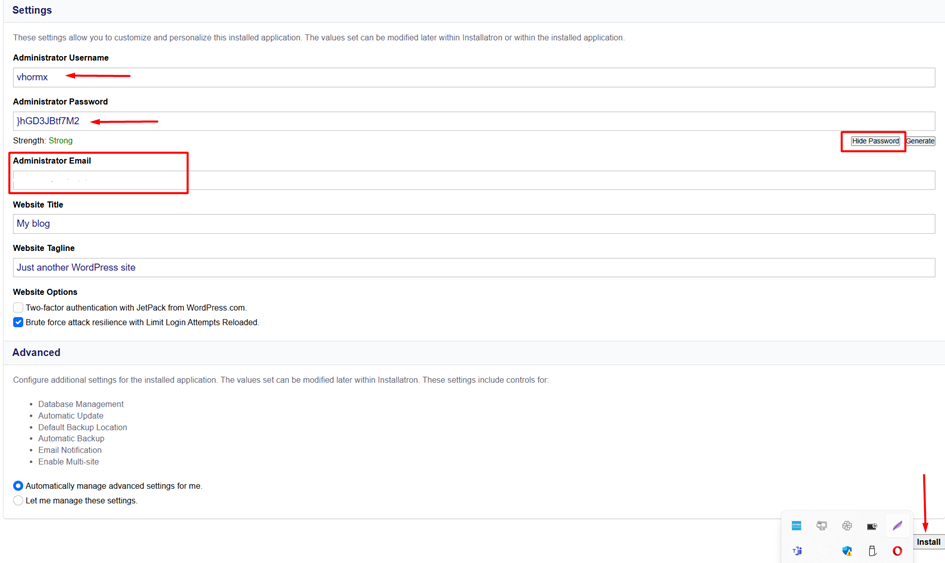Uncheck Brute force attack resilience option
The image size is (945, 563).
(x=18, y=323)
